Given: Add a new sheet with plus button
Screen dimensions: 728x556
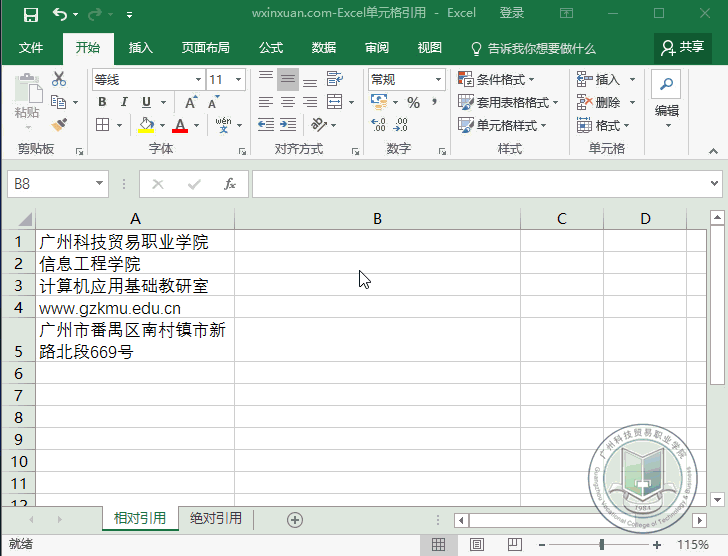Looking at the screenshot, I should pyautogui.click(x=294, y=519).
